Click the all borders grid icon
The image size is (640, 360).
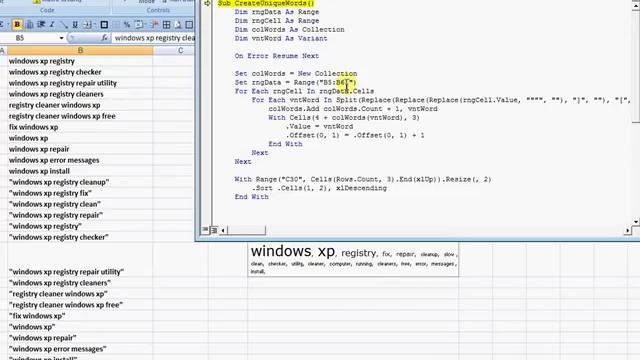tap(167, 25)
